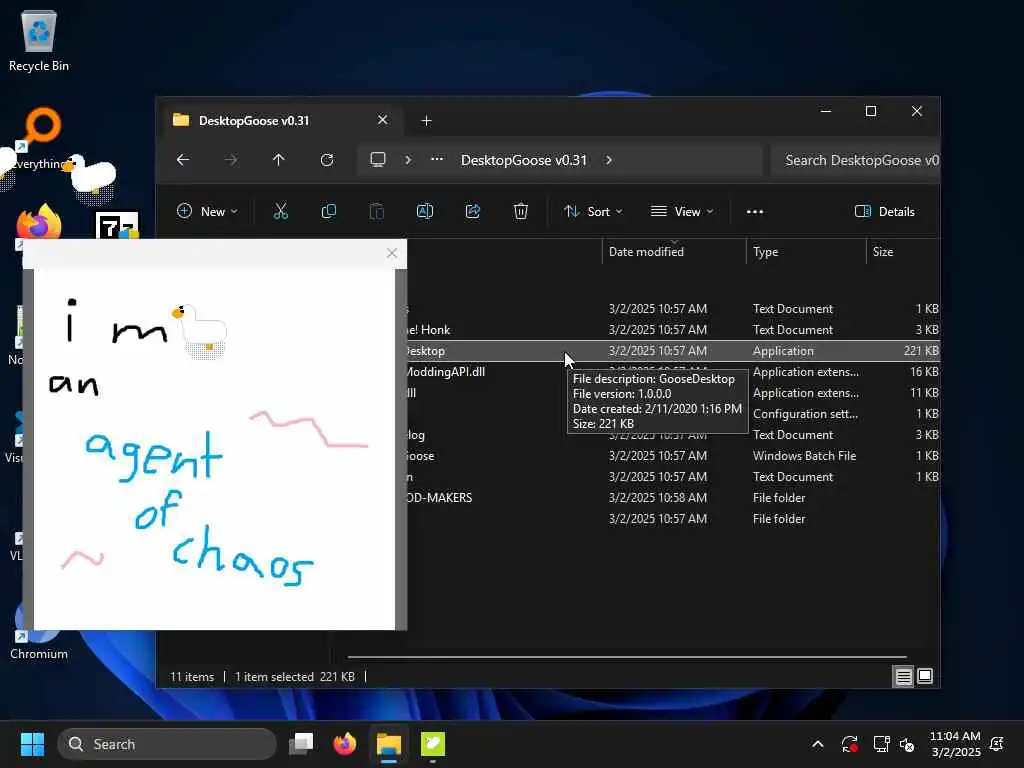The width and height of the screenshot is (1024, 768).
Task: Expand chevron after the This PC icon
Action: click(408, 160)
